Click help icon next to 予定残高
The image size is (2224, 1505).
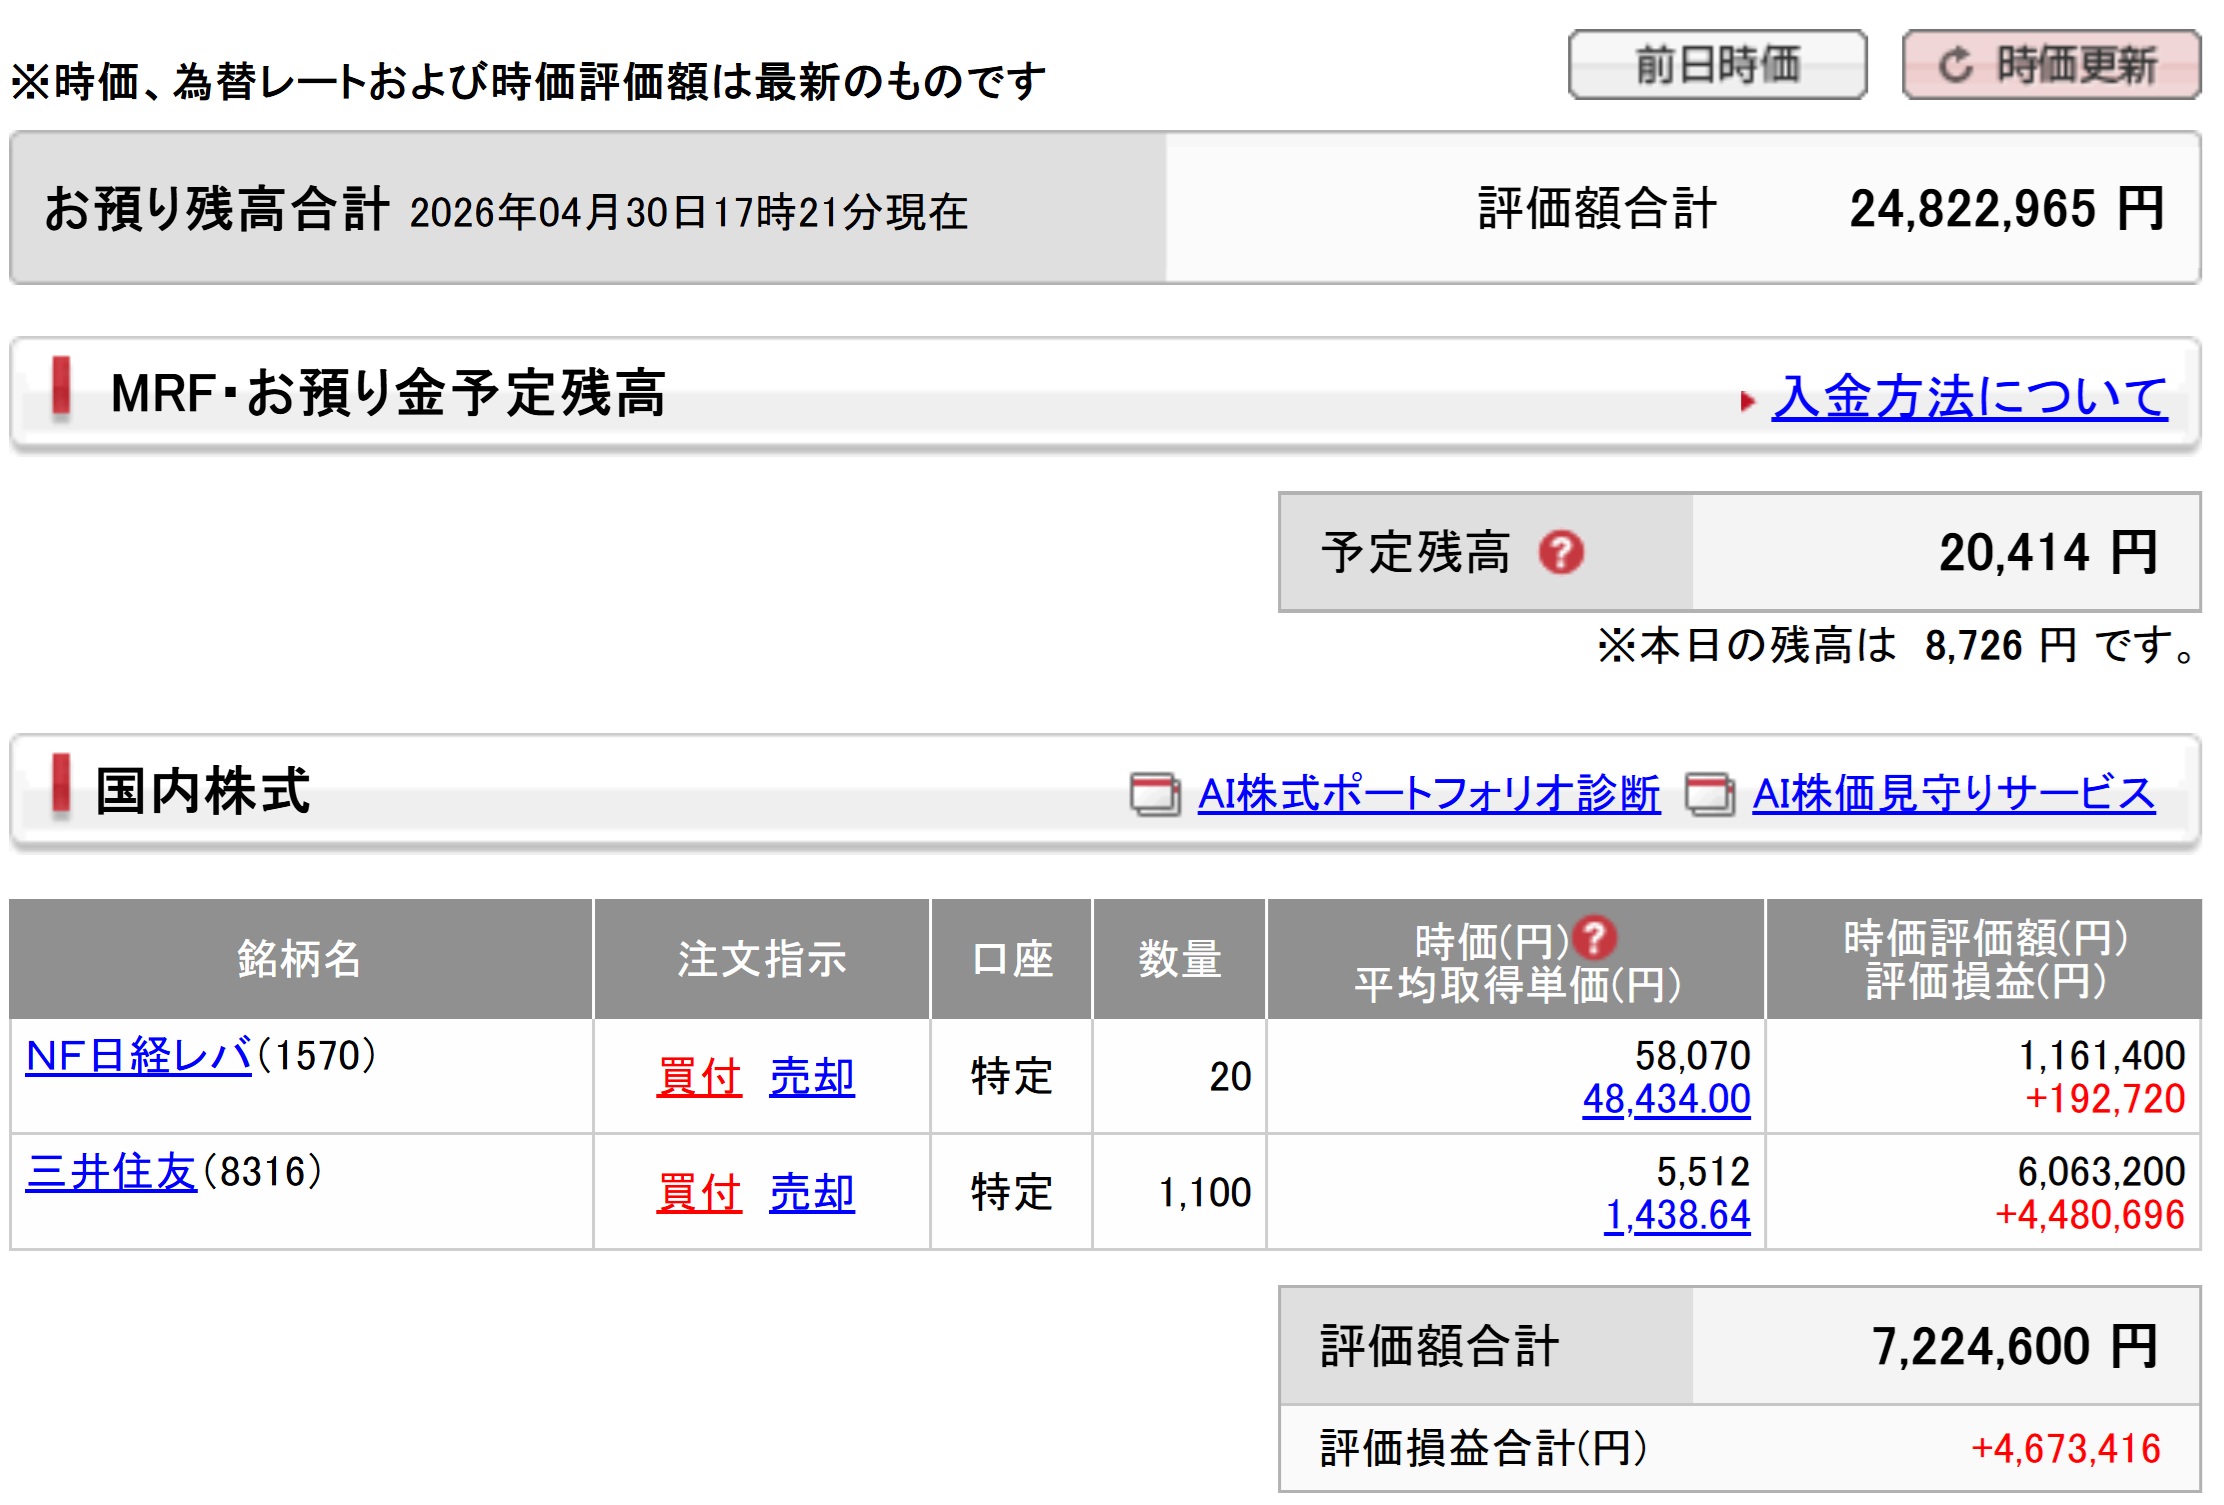[1560, 552]
